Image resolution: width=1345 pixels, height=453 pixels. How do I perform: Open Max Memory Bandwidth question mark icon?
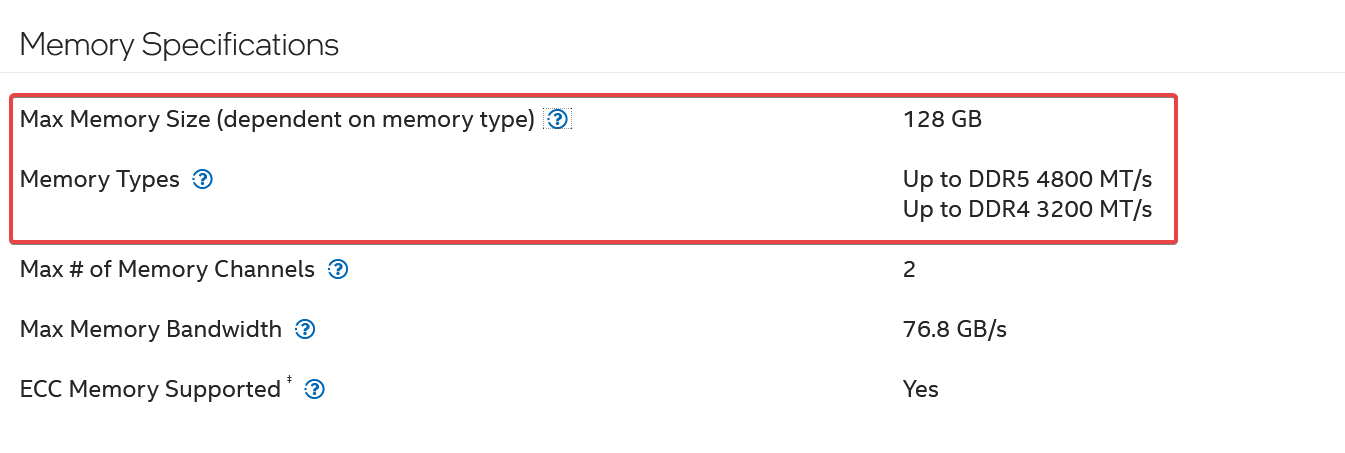pos(305,330)
